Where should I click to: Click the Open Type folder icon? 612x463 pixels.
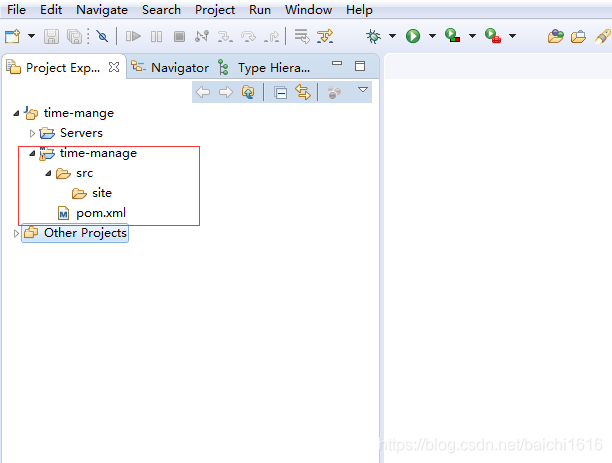(555, 36)
